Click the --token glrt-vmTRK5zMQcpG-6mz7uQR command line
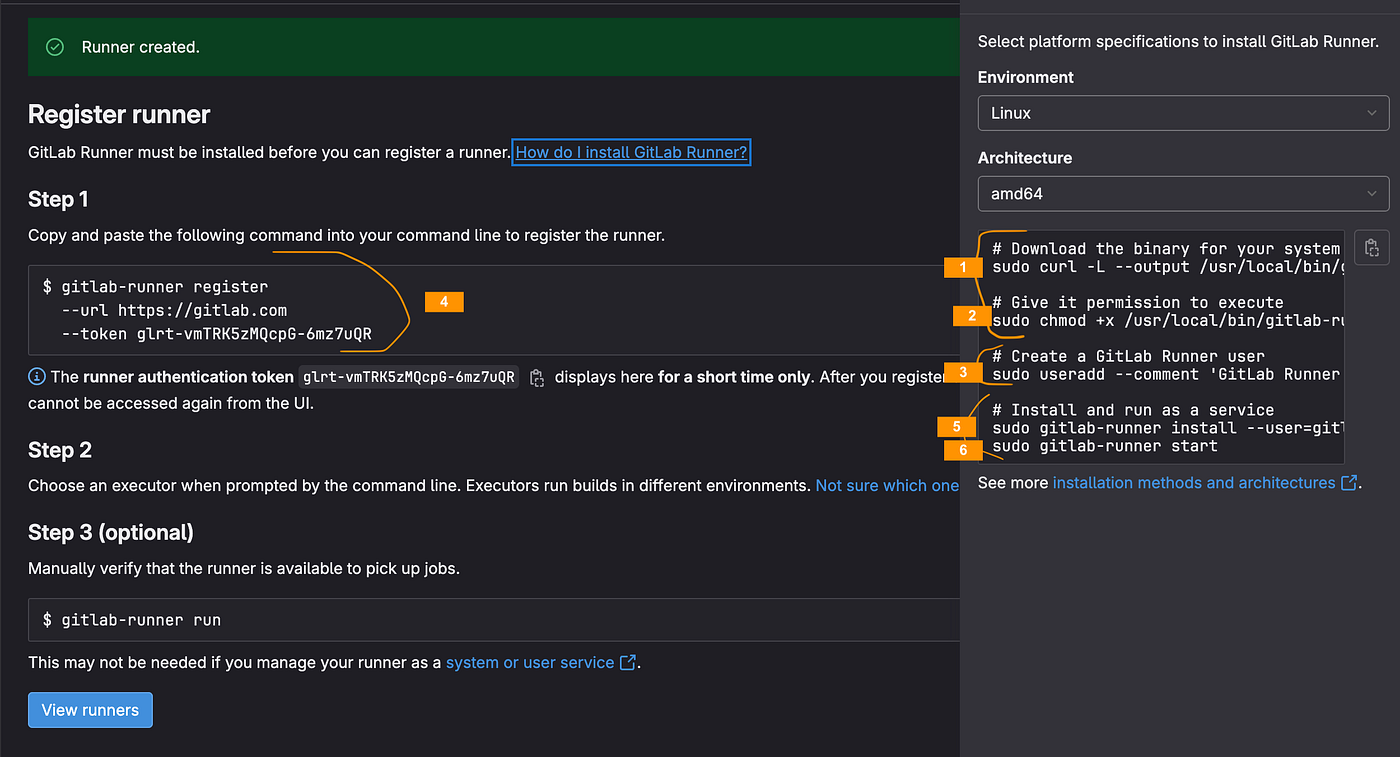The height and width of the screenshot is (757, 1400). click(x=216, y=335)
